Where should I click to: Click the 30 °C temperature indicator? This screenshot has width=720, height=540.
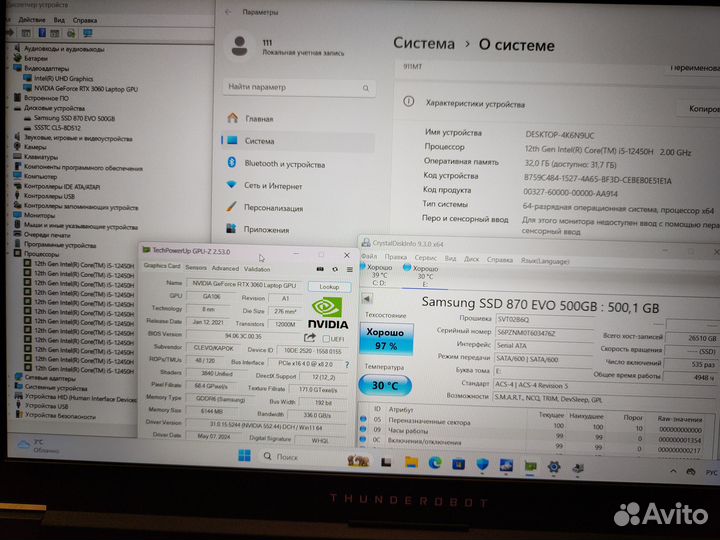click(385, 385)
